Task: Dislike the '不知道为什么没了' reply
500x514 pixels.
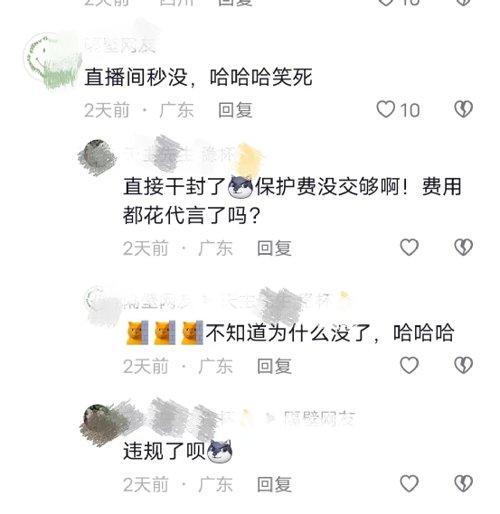Action: click(x=464, y=365)
